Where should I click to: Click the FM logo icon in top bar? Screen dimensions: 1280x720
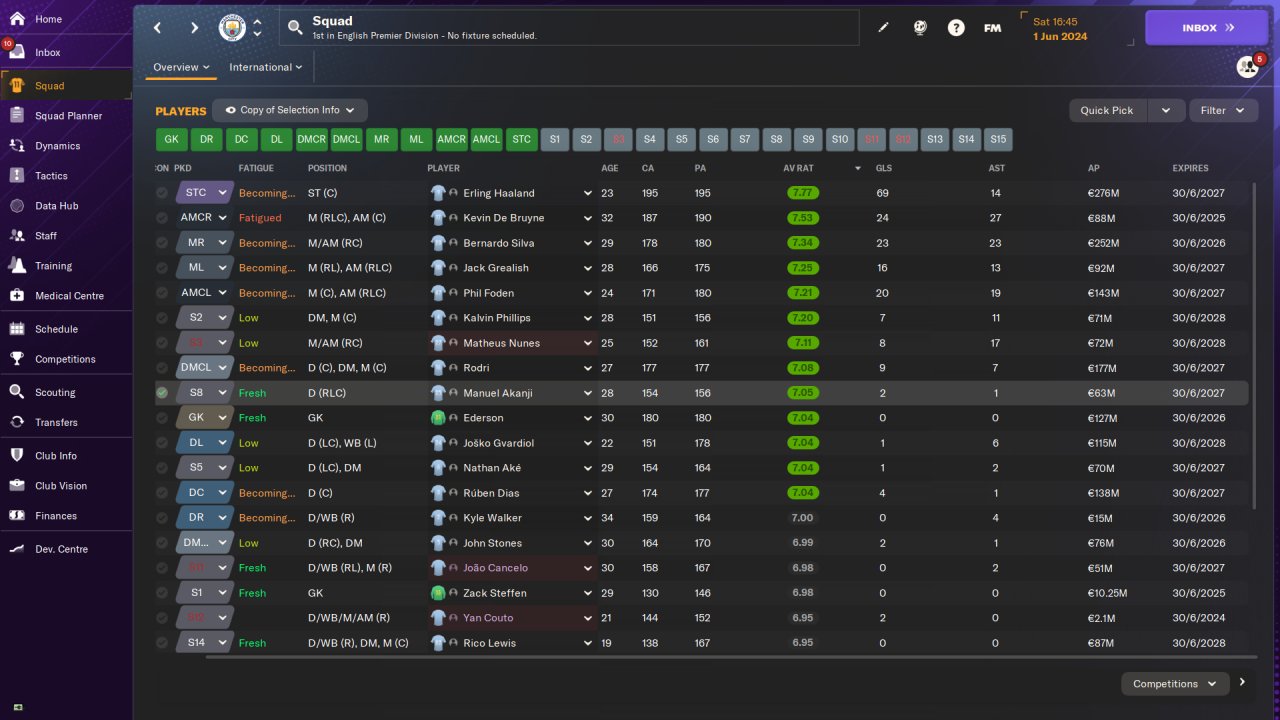992,28
